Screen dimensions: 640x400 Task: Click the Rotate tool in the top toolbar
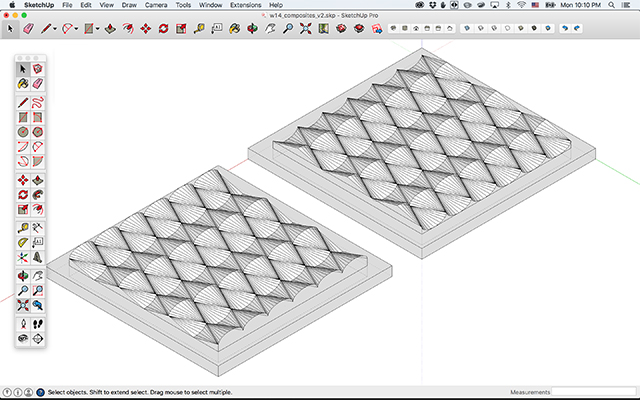(164, 29)
